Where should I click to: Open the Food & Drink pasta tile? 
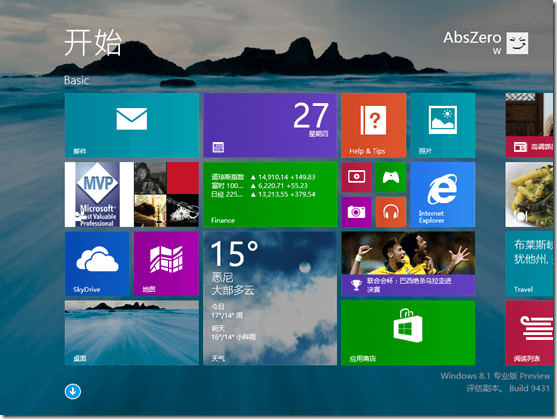[529, 195]
